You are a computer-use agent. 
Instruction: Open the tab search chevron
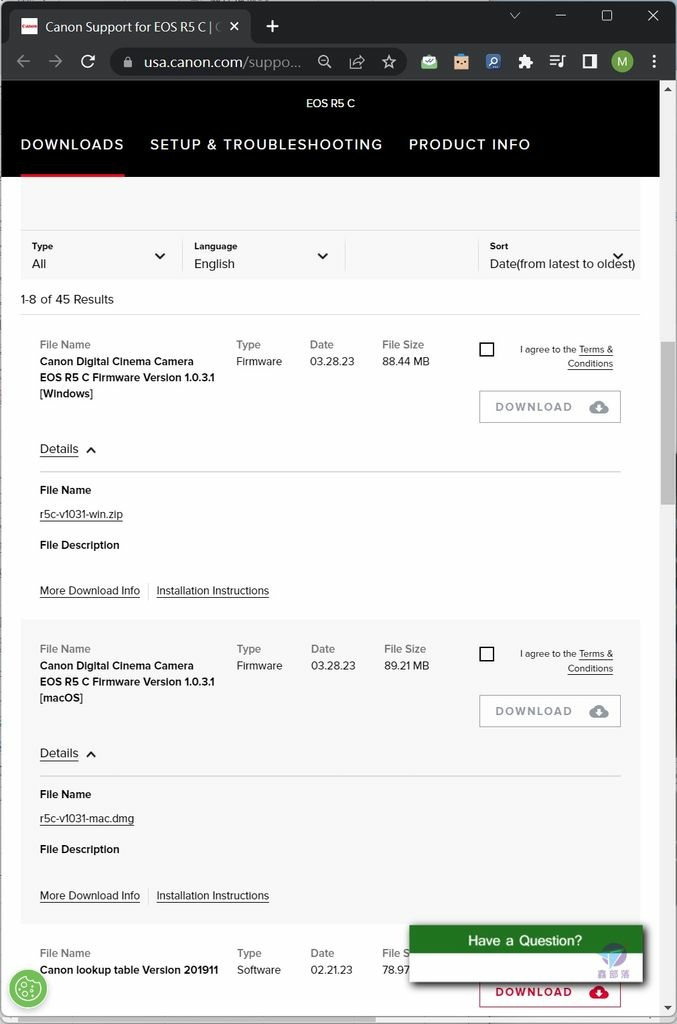[x=514, y=15]
